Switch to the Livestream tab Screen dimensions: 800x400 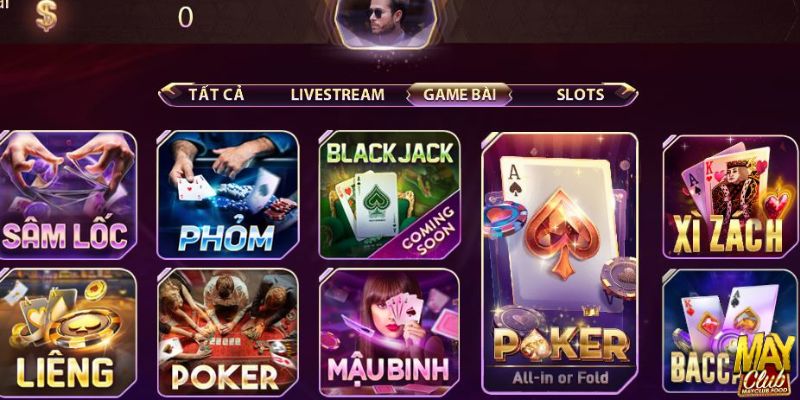click(338, 94)
